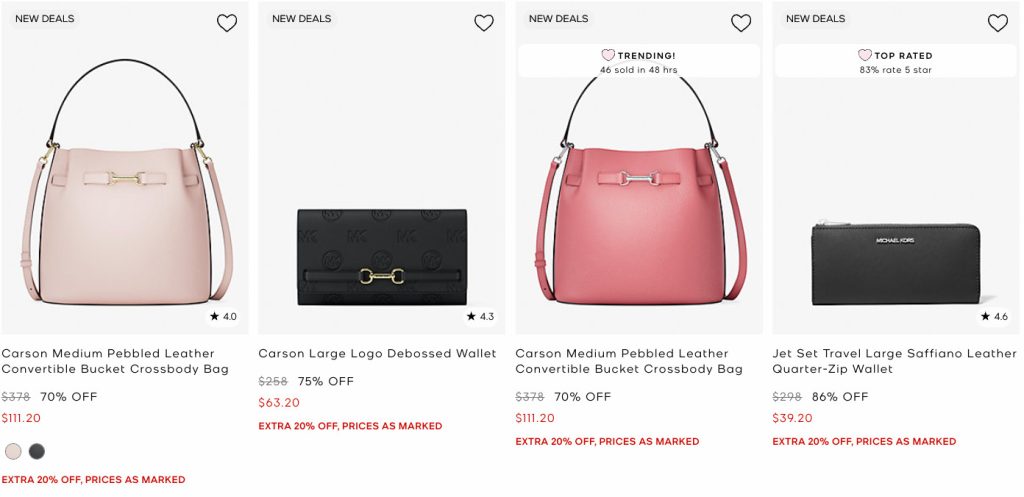Image resolution: width=1024 pixels, height=497 pixels.
Task: View the black logo debossed wallet image
Action: (x=382, y=257)
